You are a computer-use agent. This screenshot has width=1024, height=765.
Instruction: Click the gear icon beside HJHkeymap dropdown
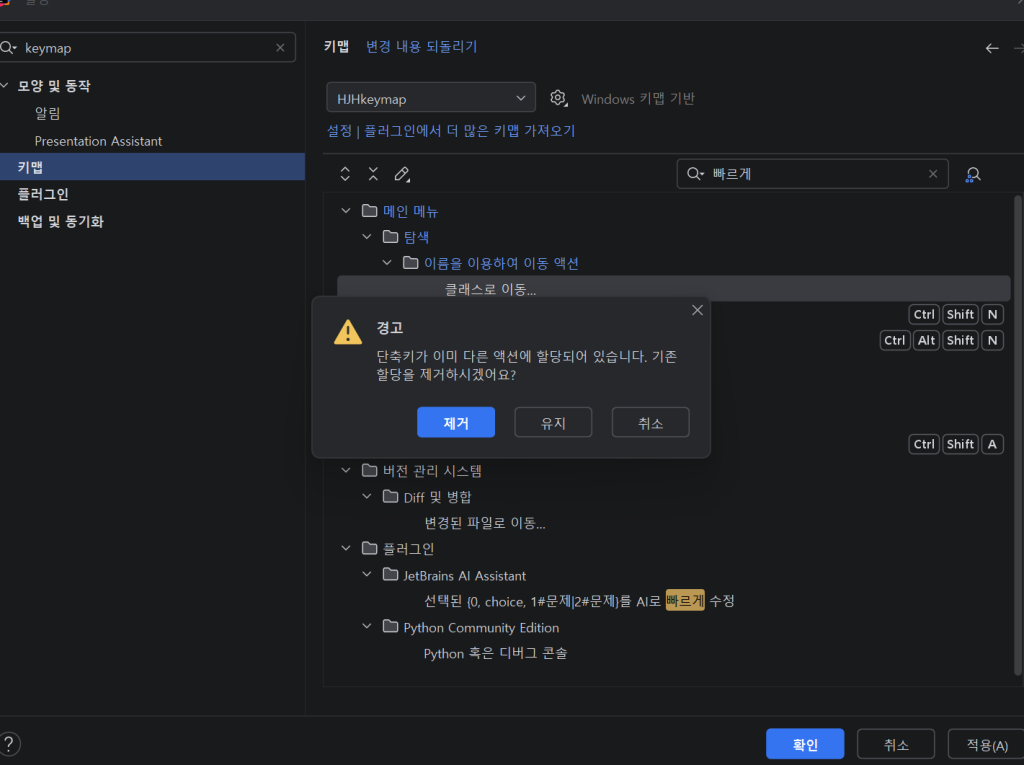click(559, 98)
